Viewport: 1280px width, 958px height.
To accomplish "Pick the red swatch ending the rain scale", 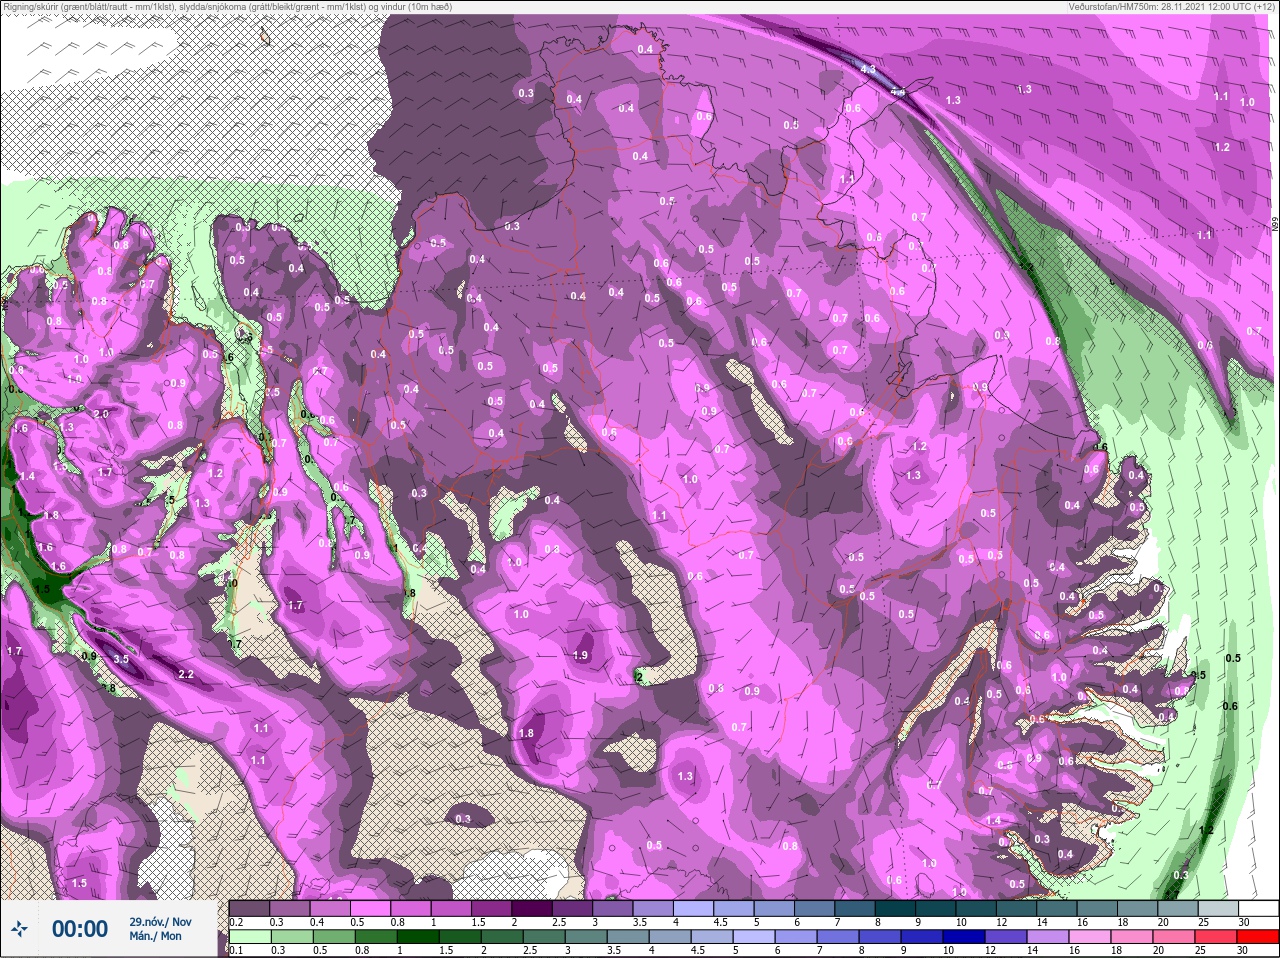I will 1257,938.
